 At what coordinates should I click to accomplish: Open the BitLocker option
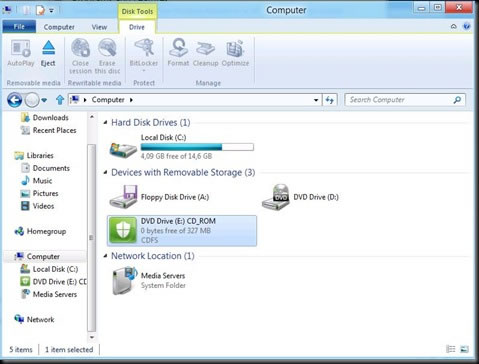coord(144,56)
